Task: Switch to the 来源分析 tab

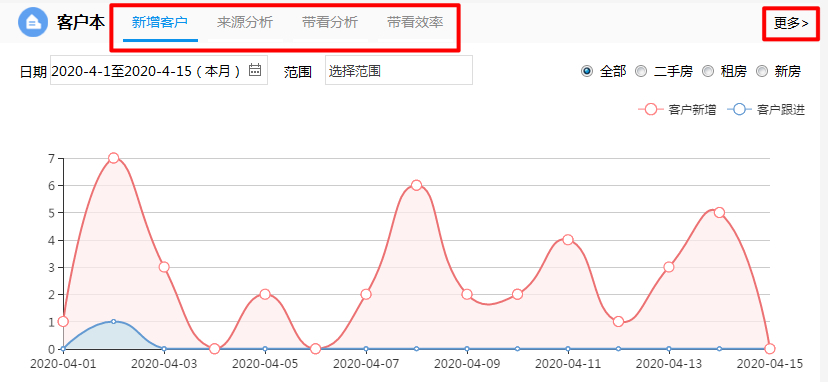Action: coord(245,23)
